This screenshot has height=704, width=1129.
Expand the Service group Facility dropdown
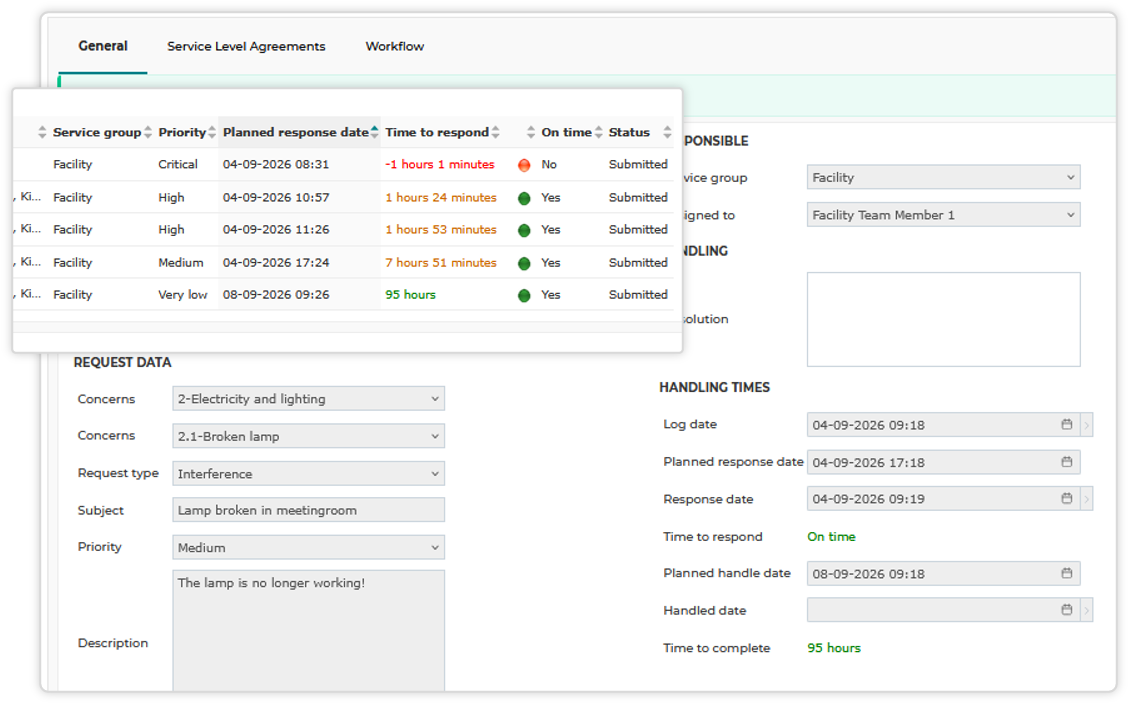pos(943,177)
